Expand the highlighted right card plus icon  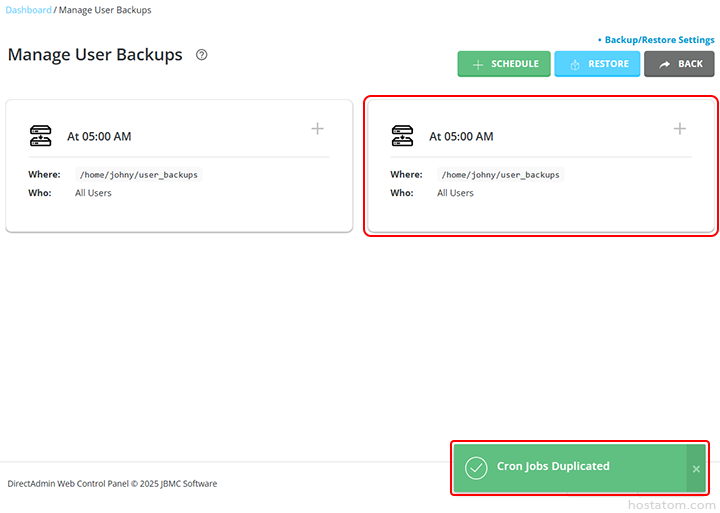pyautogui.click(x=680, y=129)
